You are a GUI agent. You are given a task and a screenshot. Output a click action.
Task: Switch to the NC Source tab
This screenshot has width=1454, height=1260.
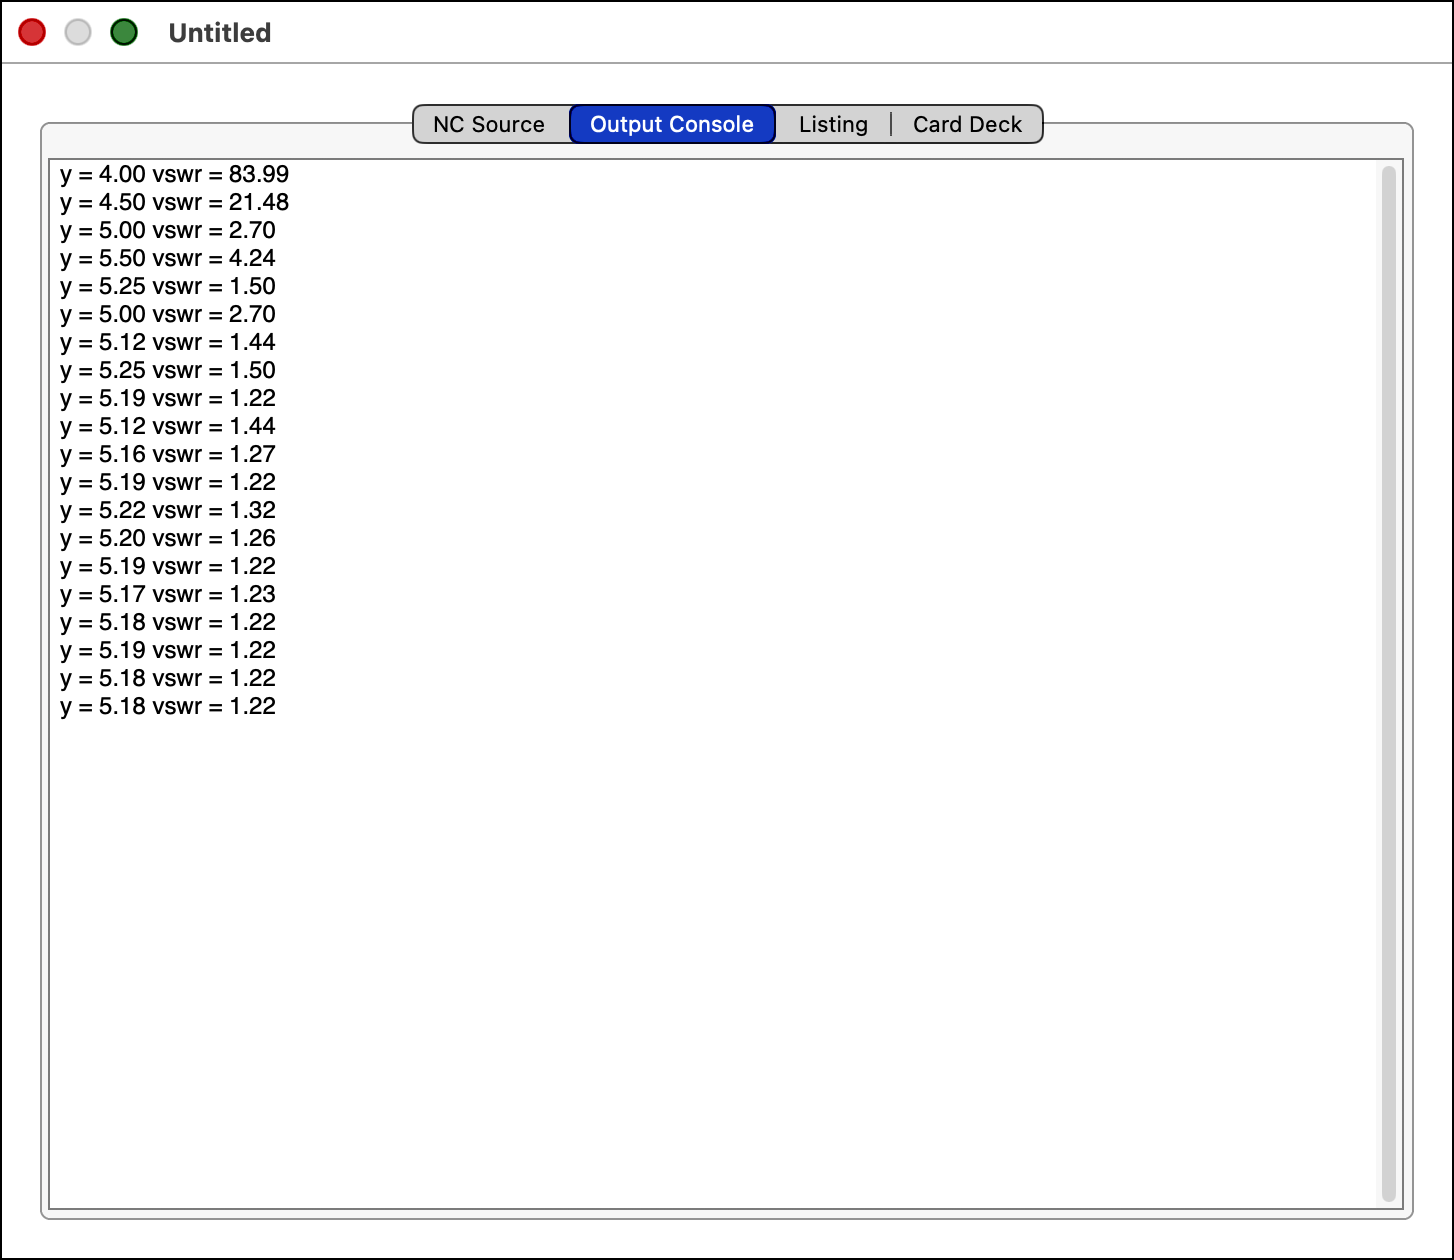coord(489,125)
